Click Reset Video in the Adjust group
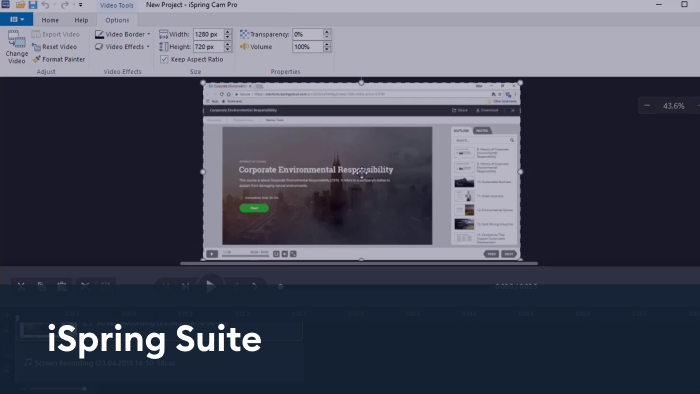This screenshot has width=700, height=394. click(x=54, y=47)
